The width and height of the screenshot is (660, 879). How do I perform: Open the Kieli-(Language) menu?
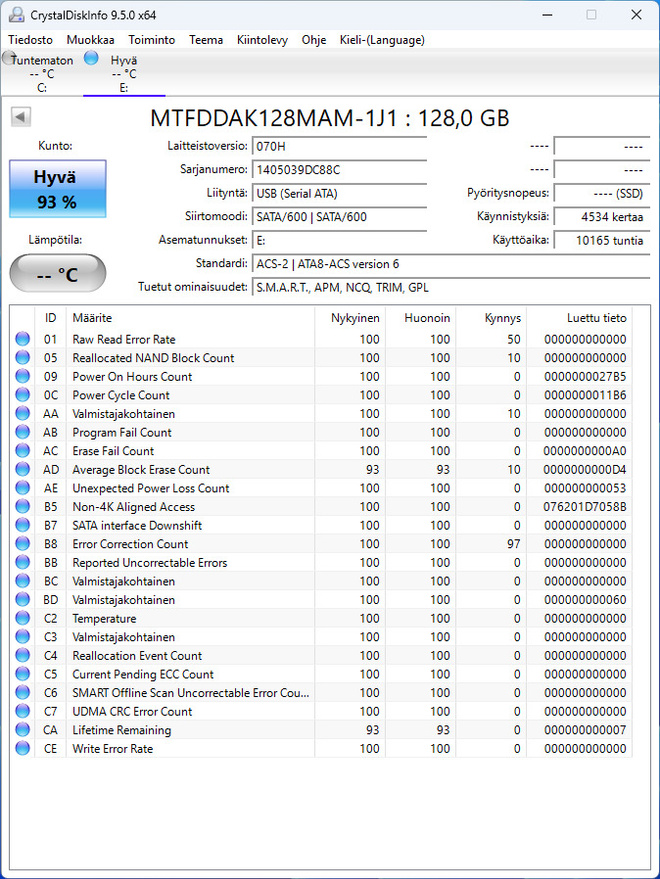(x=382, y=40)
